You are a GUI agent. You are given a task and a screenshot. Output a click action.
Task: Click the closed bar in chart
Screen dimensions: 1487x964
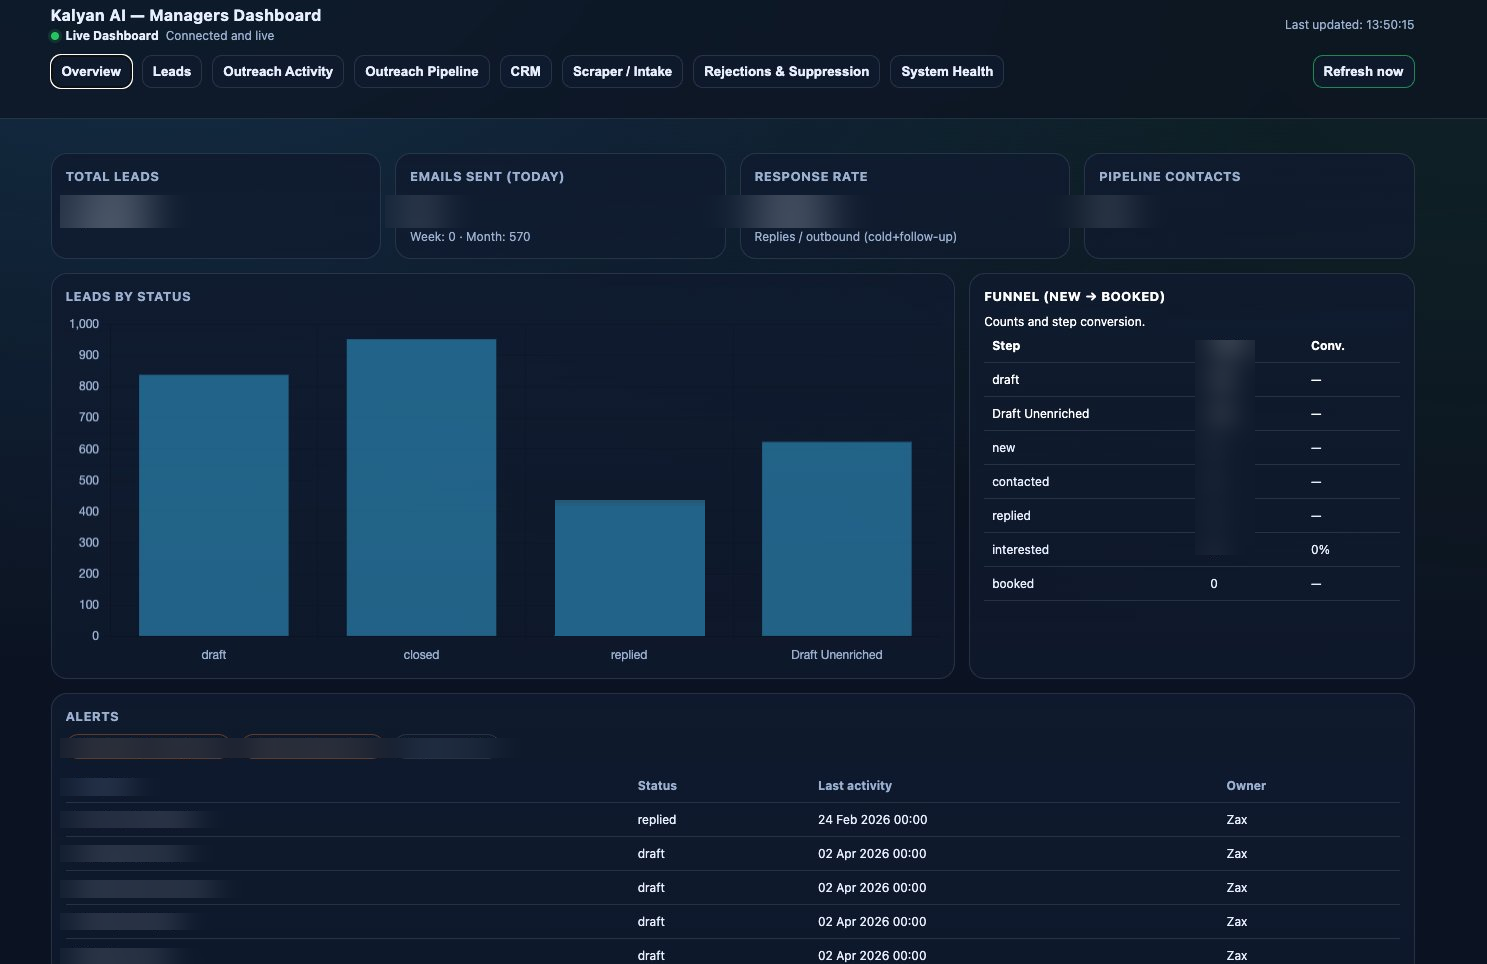coord(421,487)
